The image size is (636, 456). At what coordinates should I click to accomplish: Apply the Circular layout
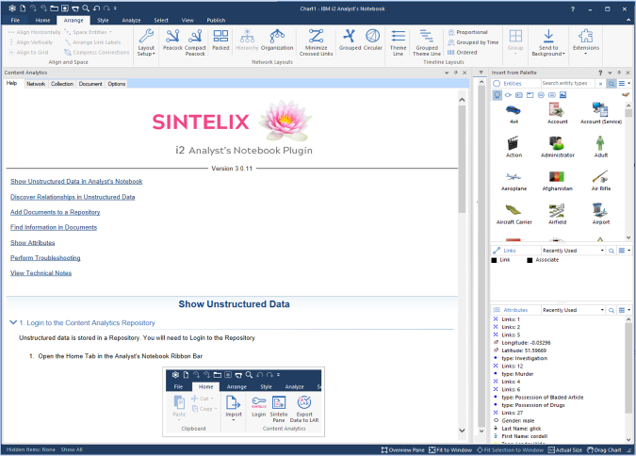pyautogui.click(x=373, y=41)
